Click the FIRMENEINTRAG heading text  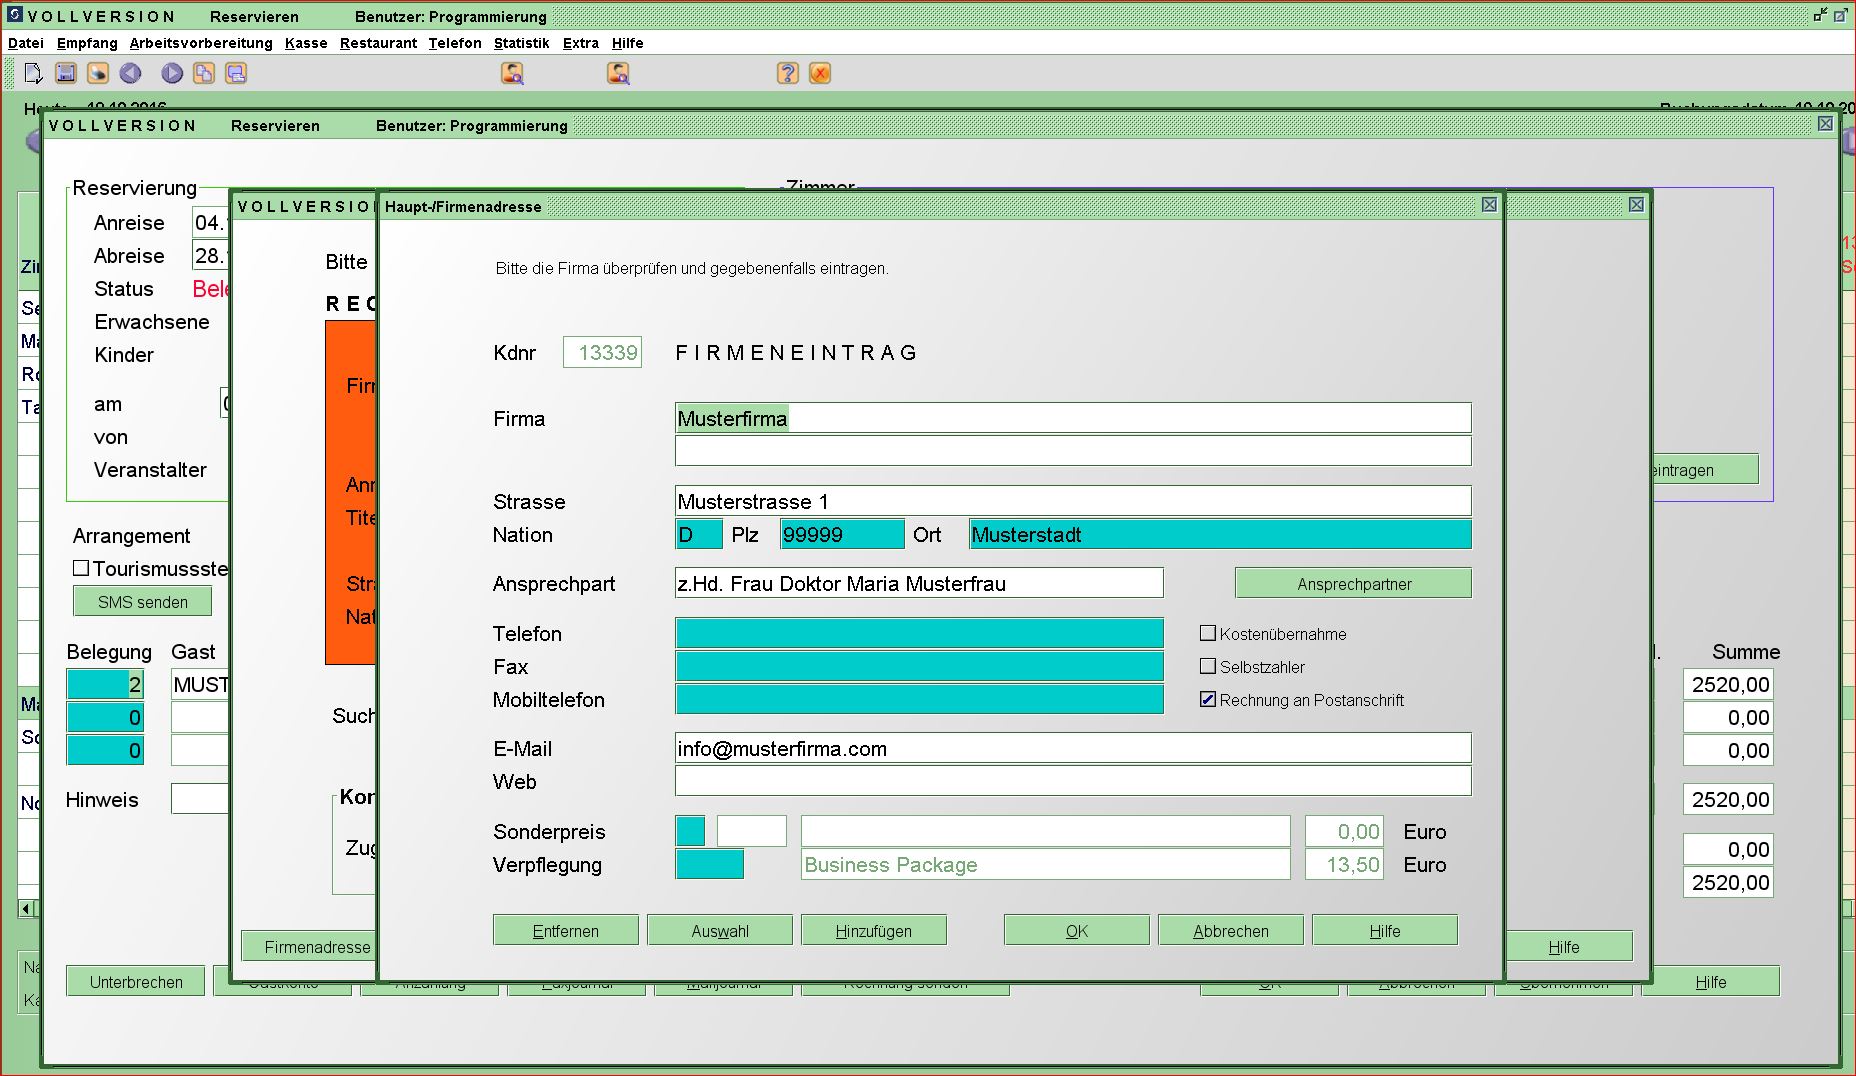point(796,352)
